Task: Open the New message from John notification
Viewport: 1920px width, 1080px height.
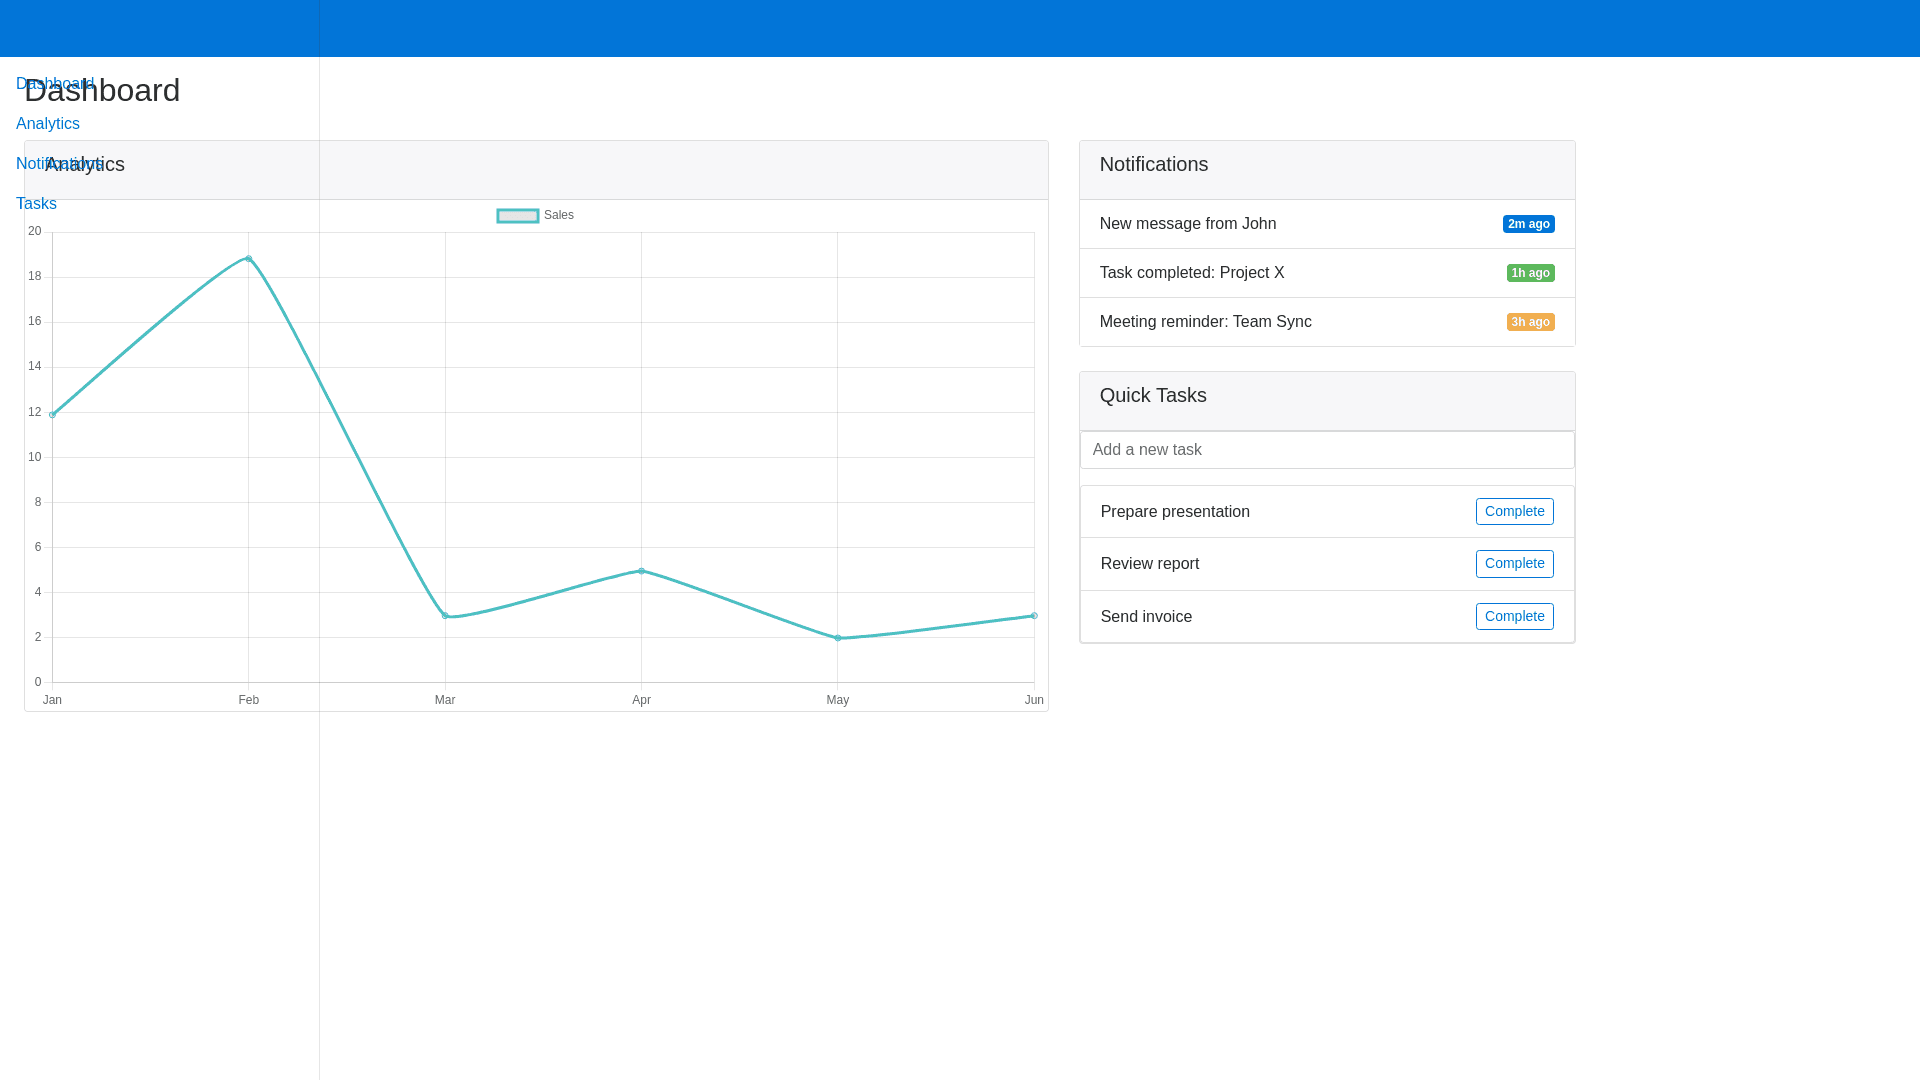Action: (1188, 224)
